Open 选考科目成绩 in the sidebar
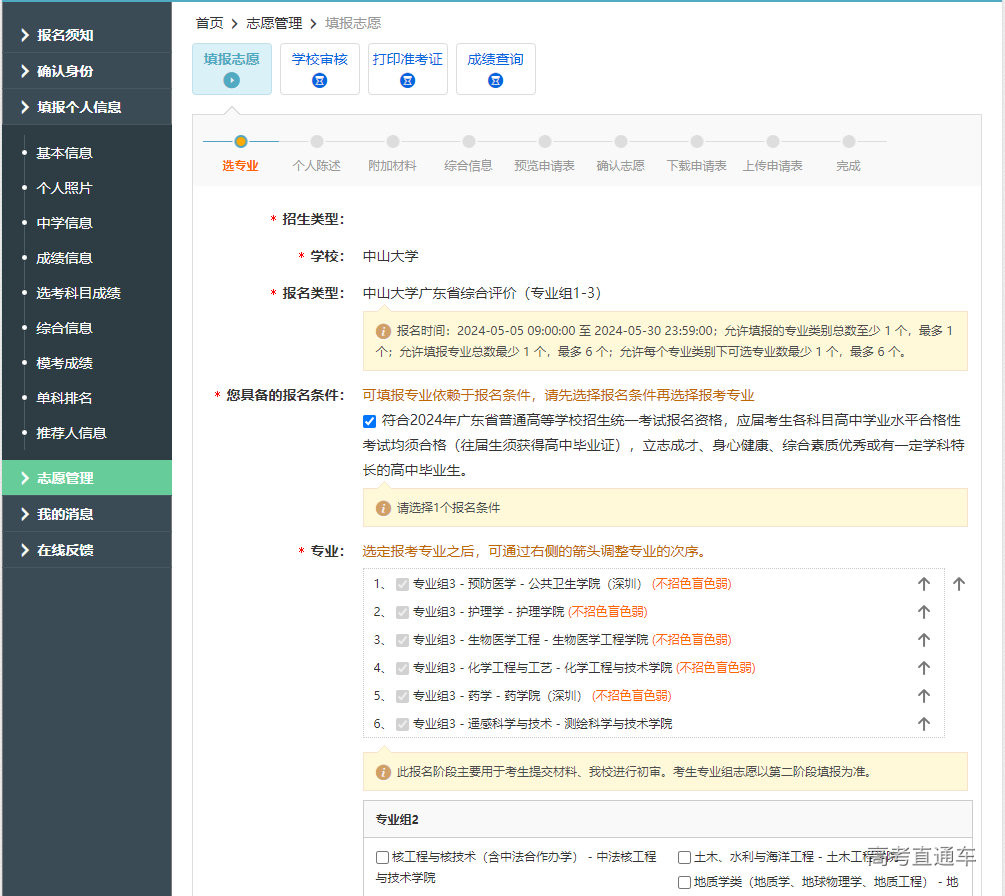 point(78,293)
